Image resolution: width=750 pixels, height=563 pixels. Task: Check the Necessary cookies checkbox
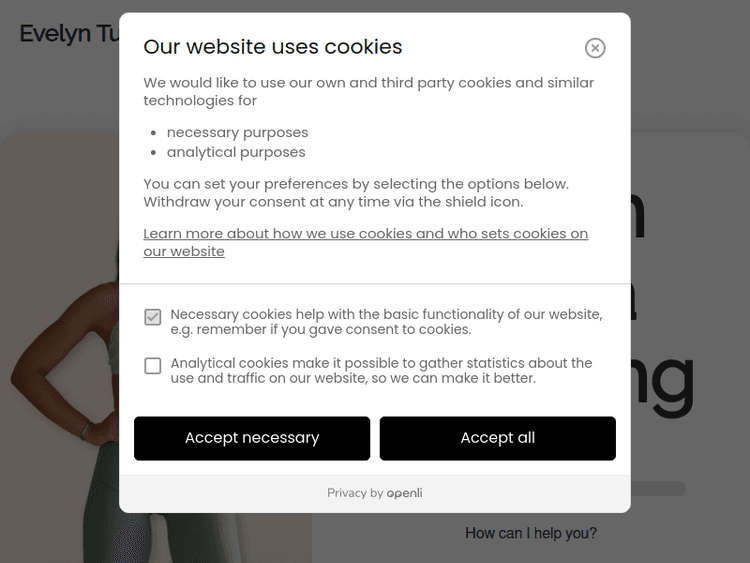click(153, 317)
